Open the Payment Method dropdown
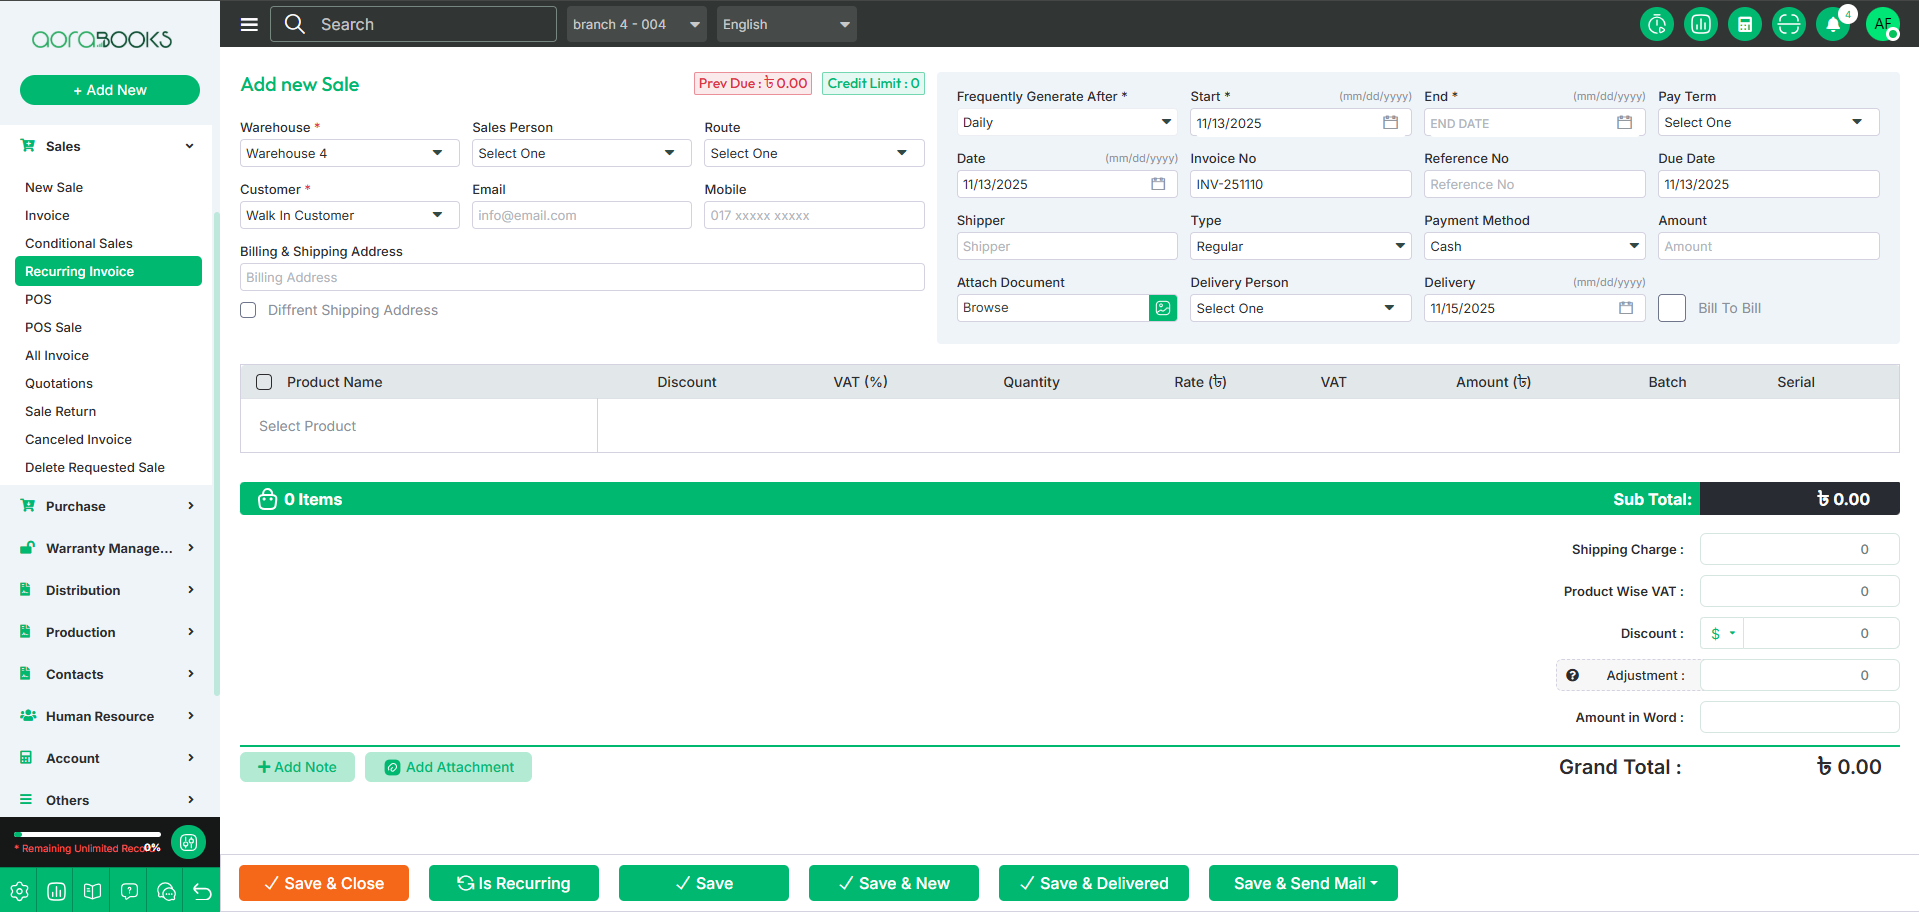The width and height of the screenshot is (1919, 912). (x=1533, y=246)
